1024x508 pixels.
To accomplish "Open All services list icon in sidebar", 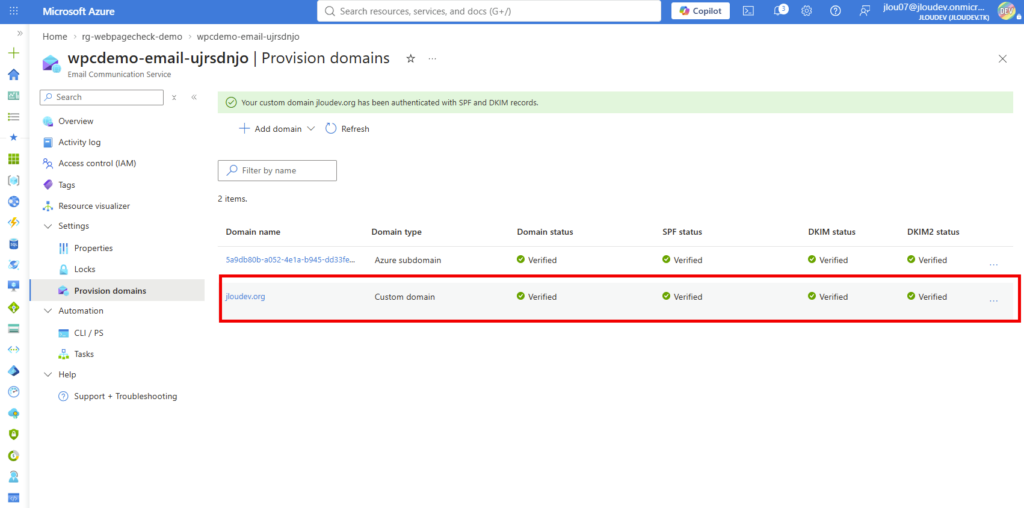I will pyautogui.click(x=13, y=117).
